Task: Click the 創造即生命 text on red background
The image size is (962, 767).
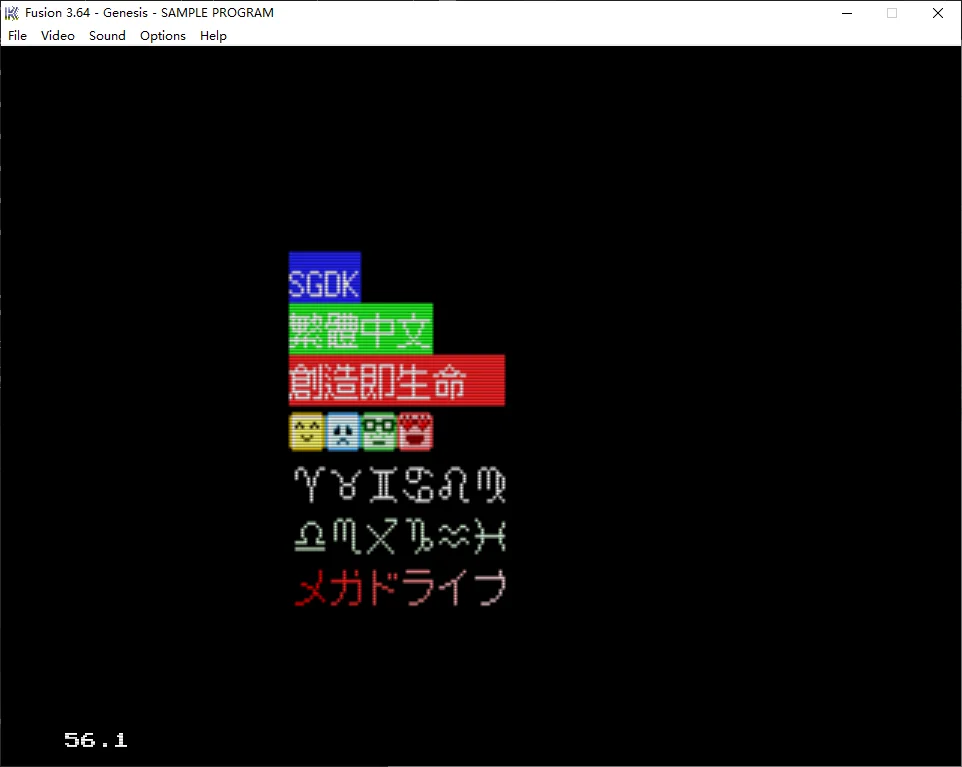Action: point(378,381)
